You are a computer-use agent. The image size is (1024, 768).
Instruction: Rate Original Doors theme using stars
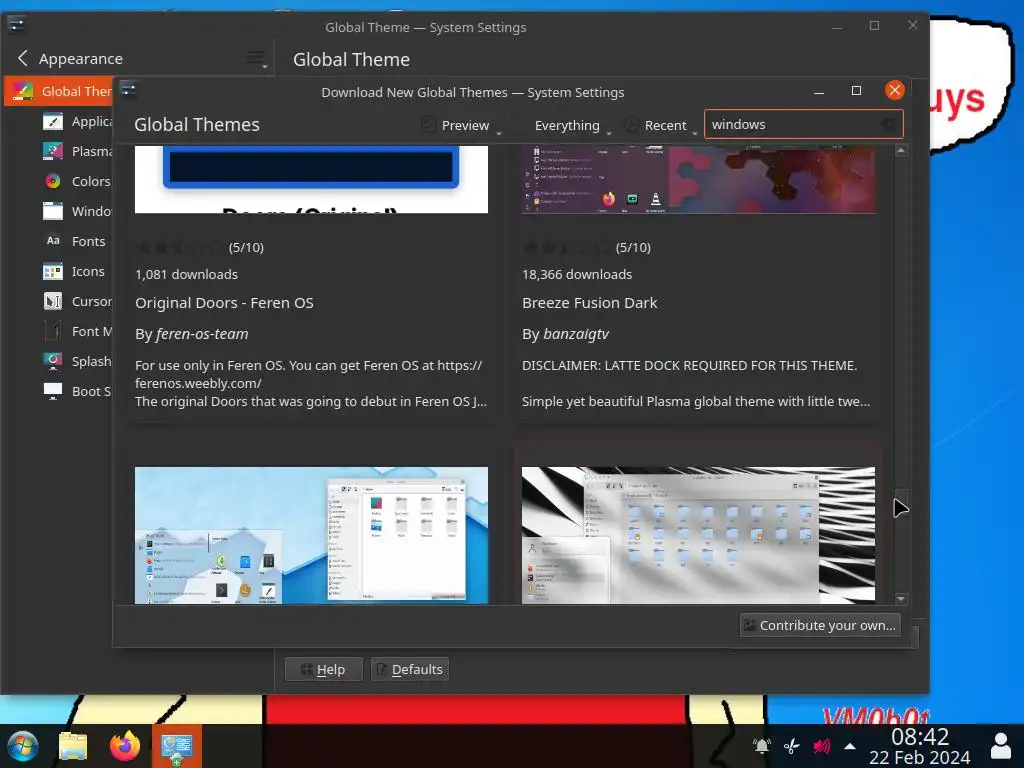[x=178, y=248]
